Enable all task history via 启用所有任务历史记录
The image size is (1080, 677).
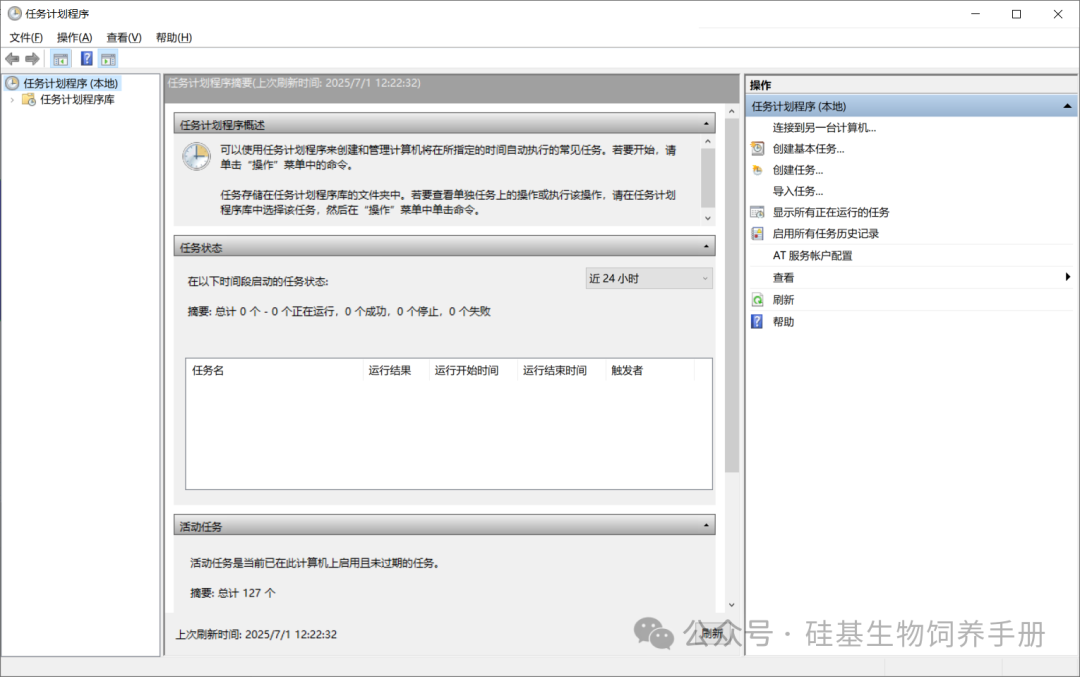[x=825, y=234]
